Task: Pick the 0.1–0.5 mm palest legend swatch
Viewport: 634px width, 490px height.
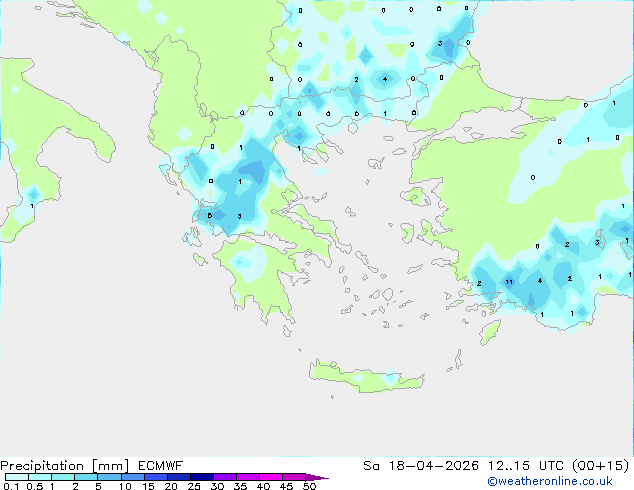Action: 17,477
